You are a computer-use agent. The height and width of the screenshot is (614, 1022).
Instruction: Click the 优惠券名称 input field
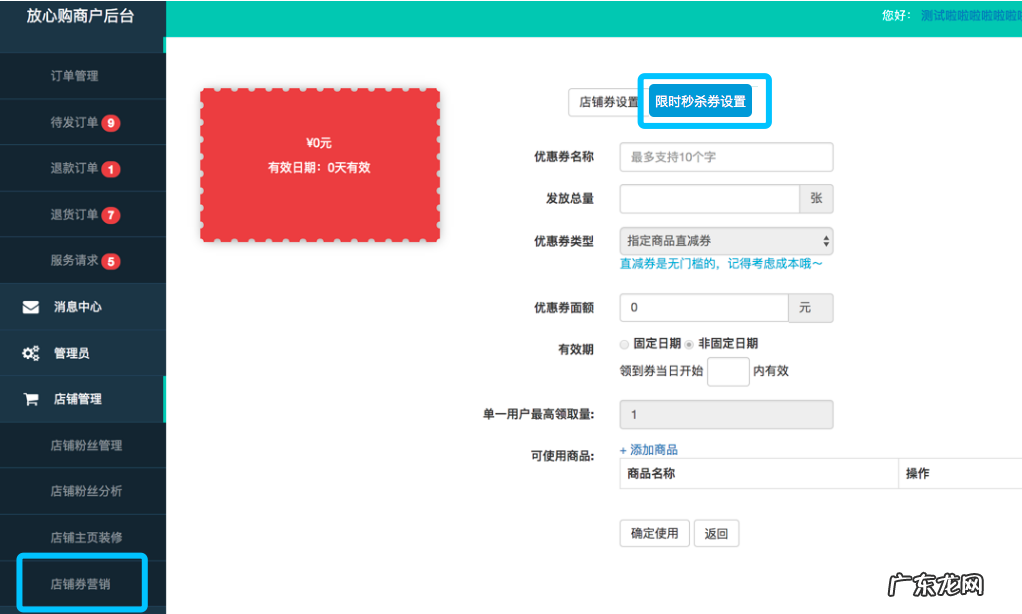pos(725,157)
